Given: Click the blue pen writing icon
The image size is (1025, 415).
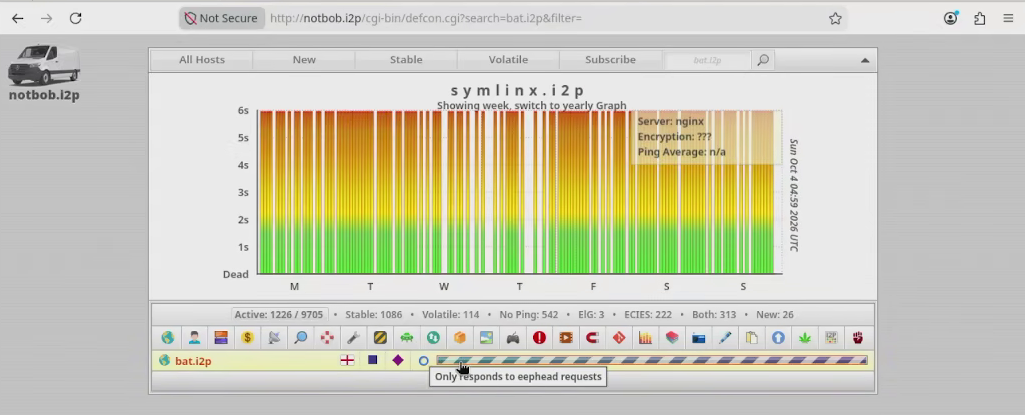Looking at the screenshot, I should point(725,338).
